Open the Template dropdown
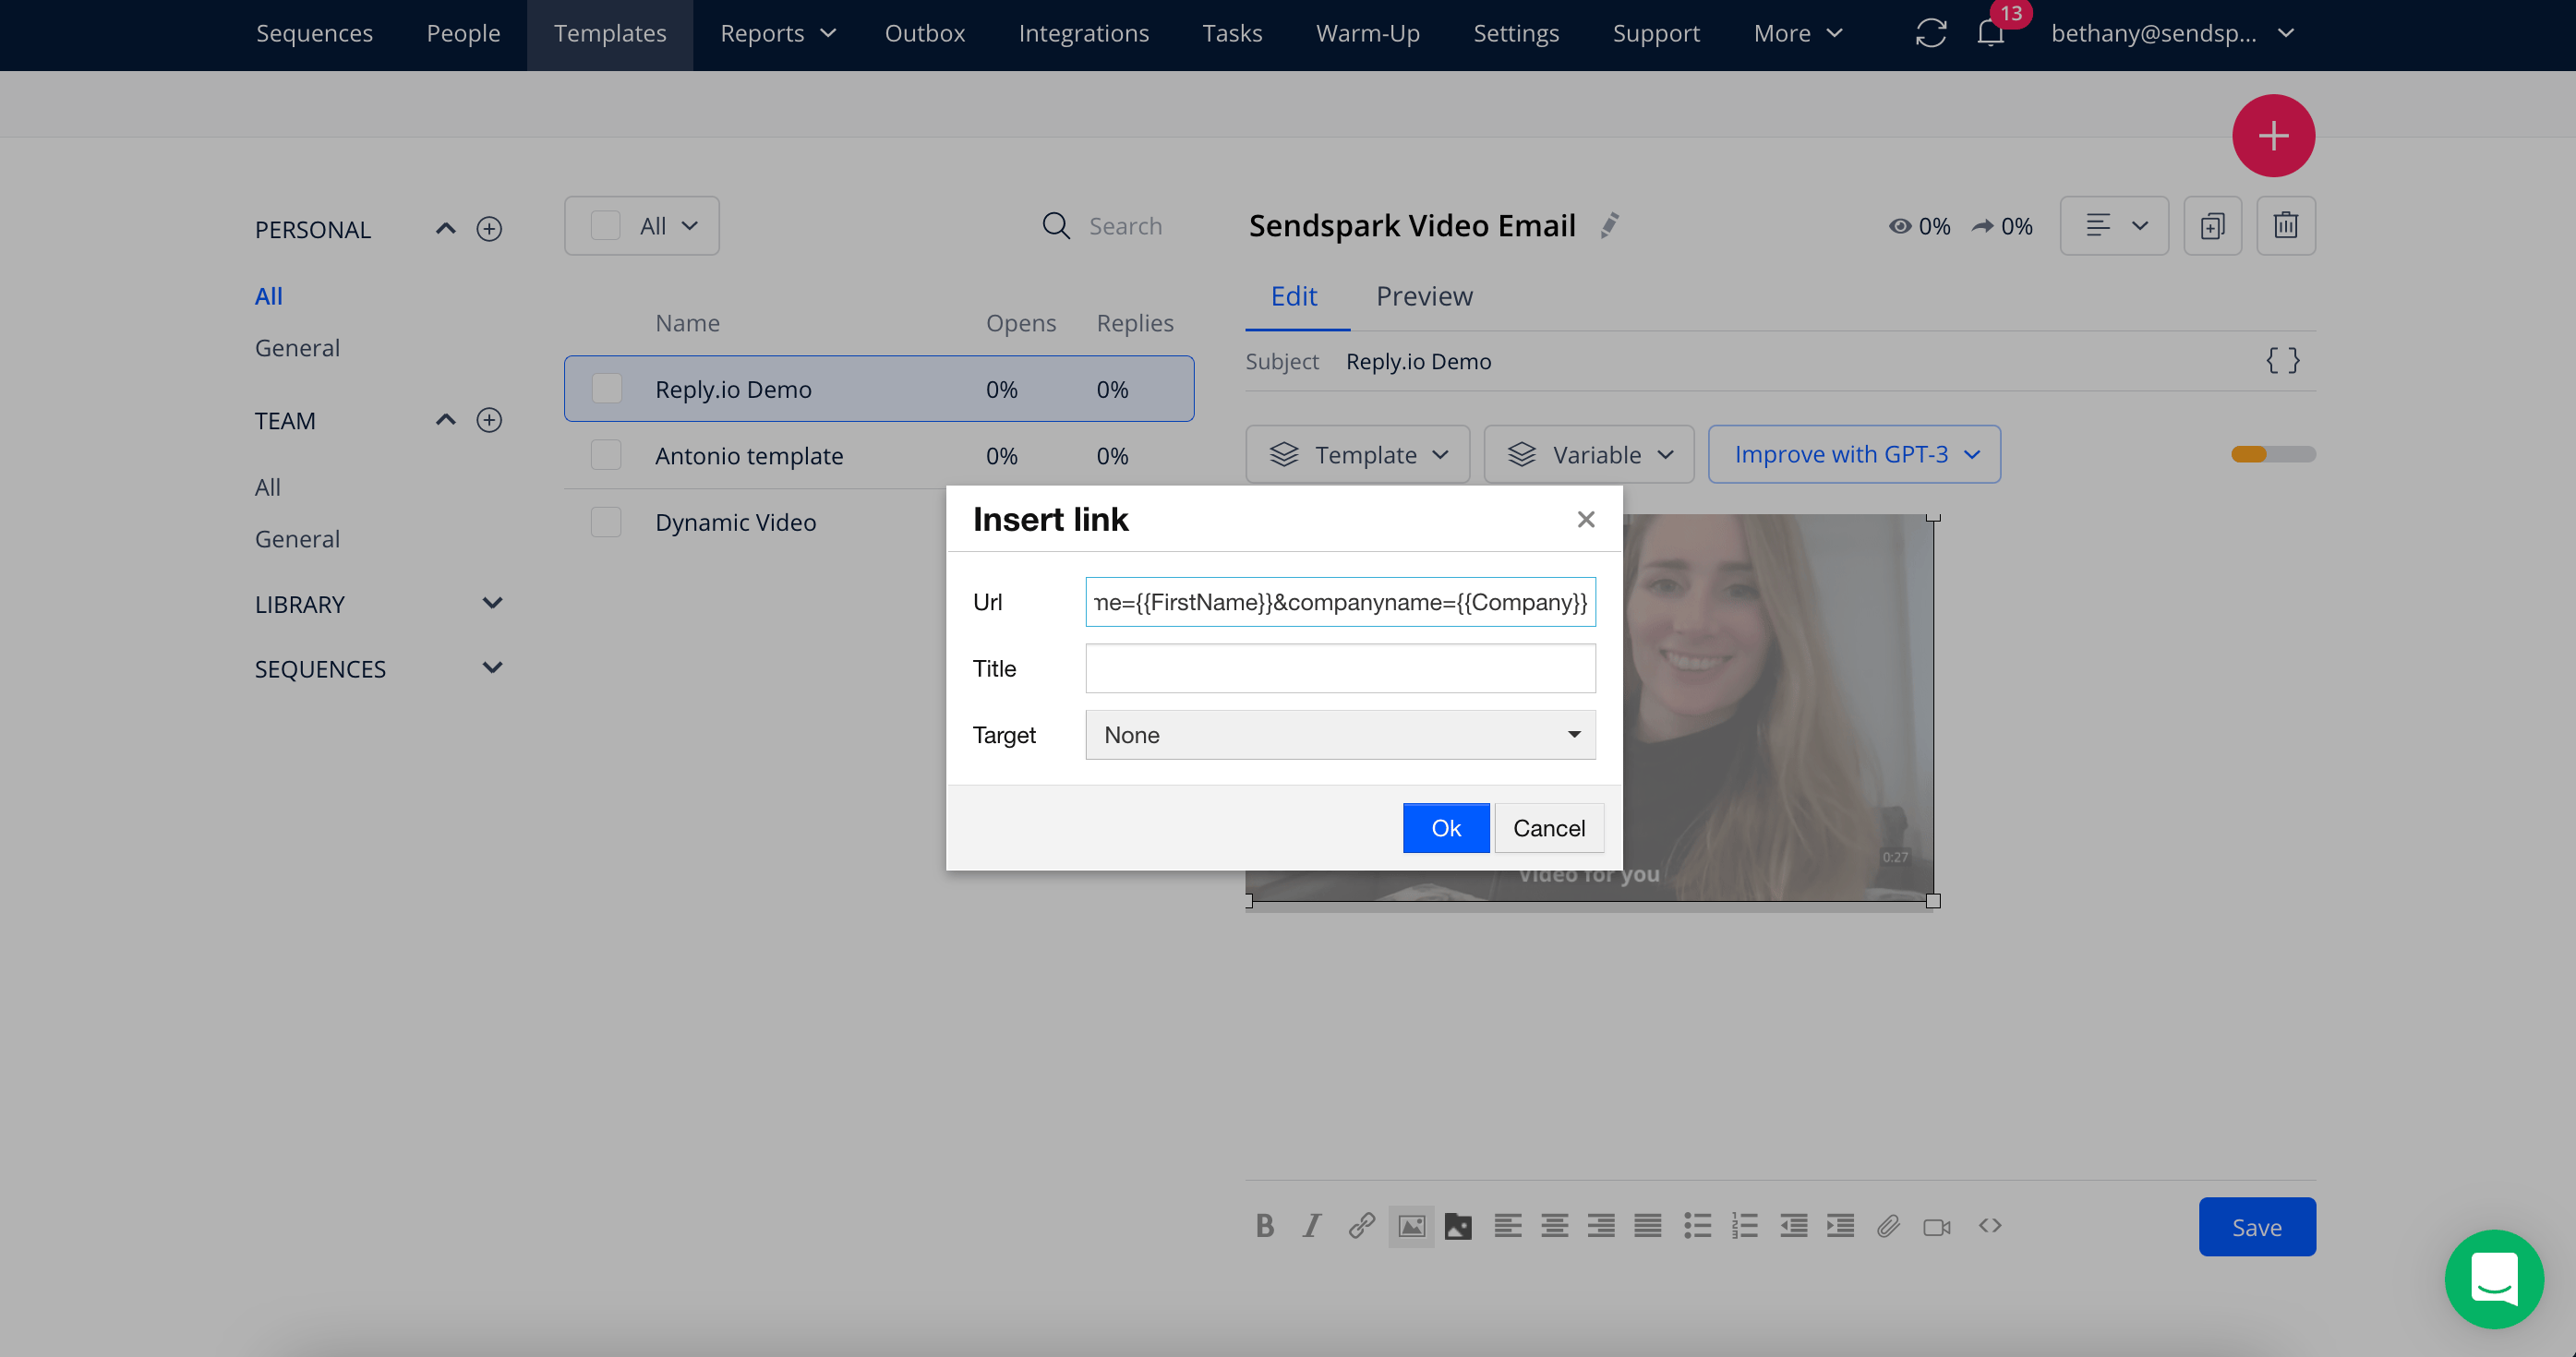2576x1357 pixels. (x=1357, y=454)
